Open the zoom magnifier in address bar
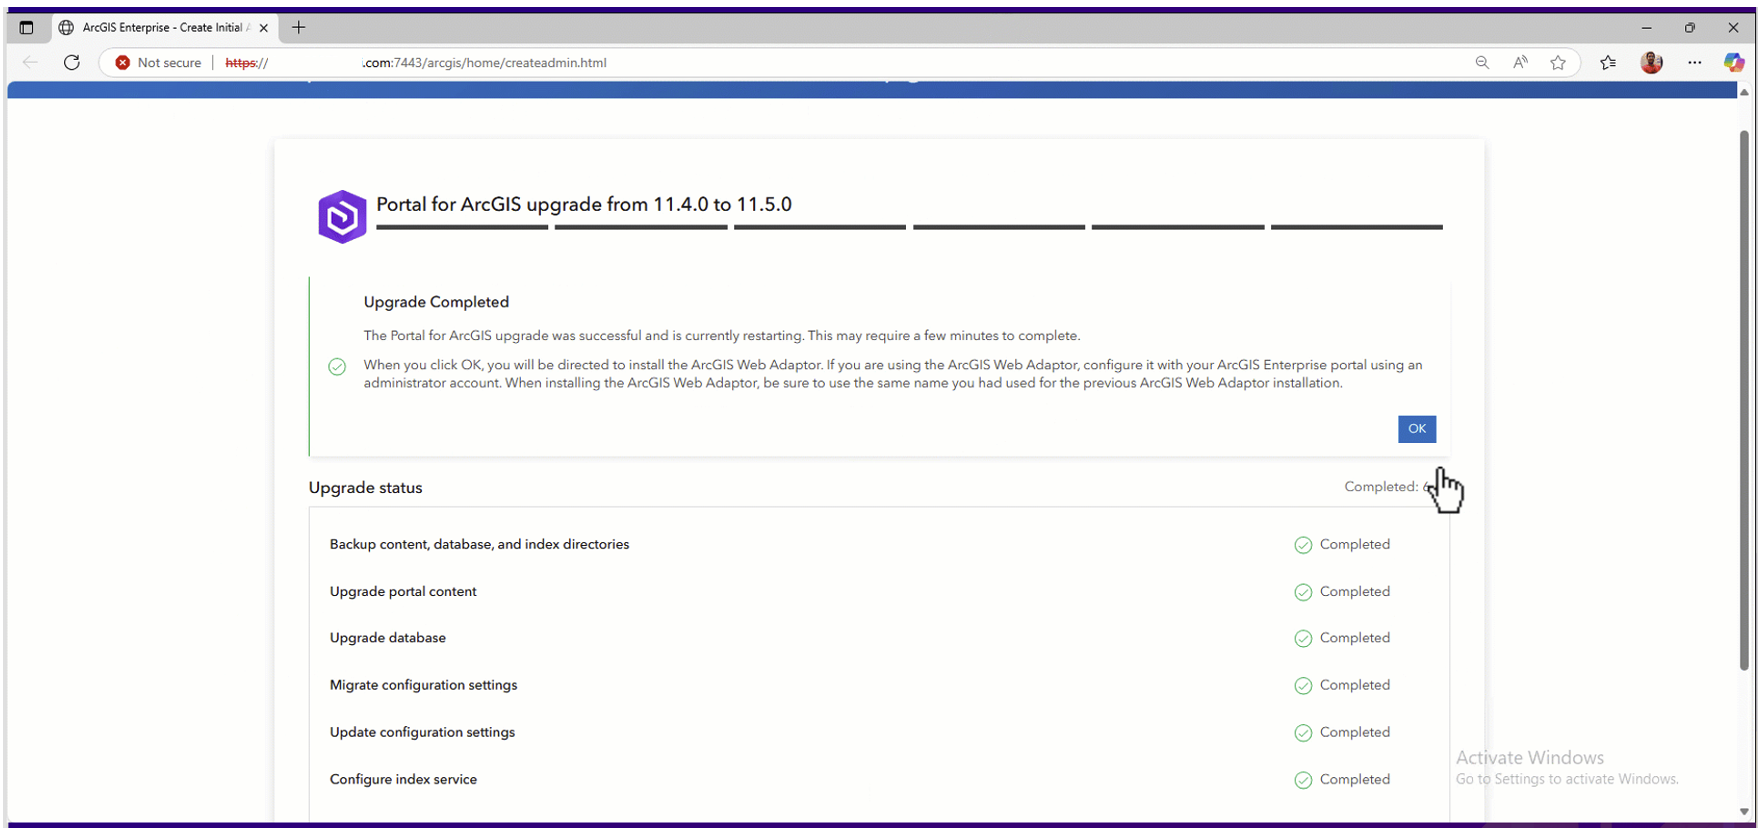The width and height of the screenshot is (1764, 834). click(1482, 62)
